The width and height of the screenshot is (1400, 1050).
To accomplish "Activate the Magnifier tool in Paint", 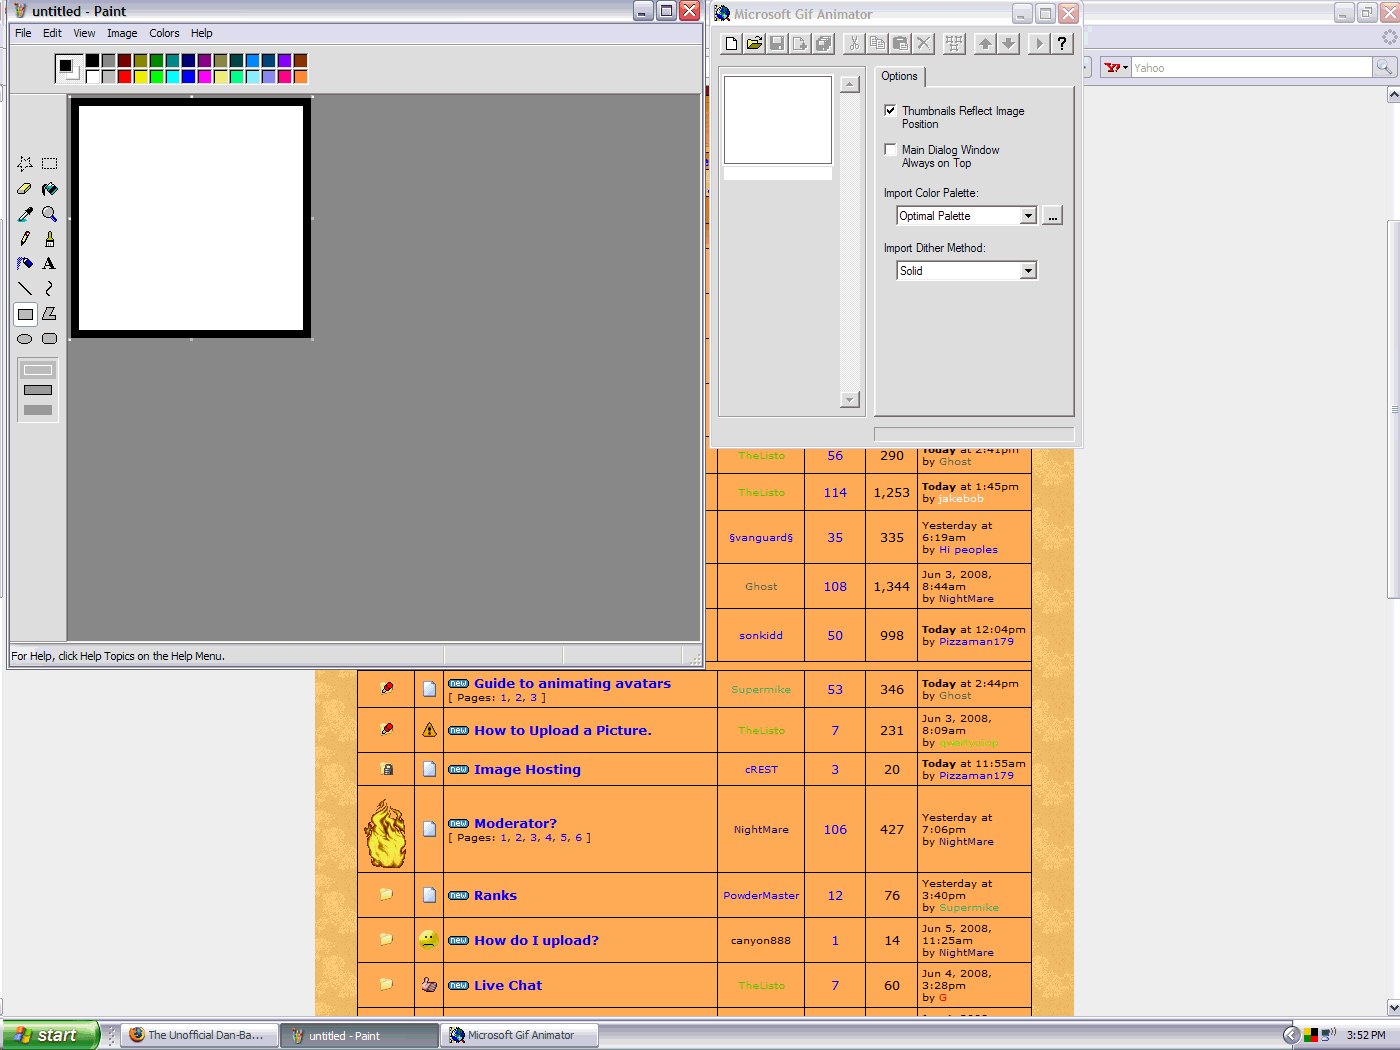I will [x=49, y=214].
